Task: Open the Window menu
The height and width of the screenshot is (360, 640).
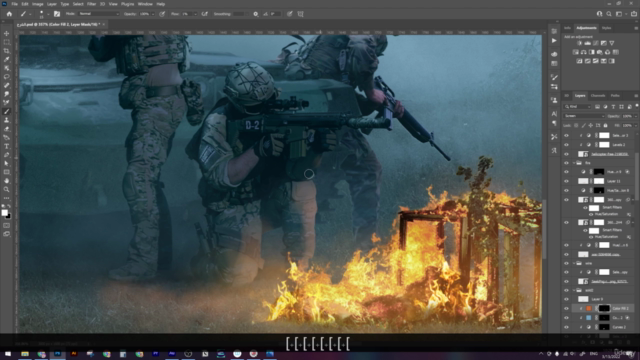Action: (145, 4)
